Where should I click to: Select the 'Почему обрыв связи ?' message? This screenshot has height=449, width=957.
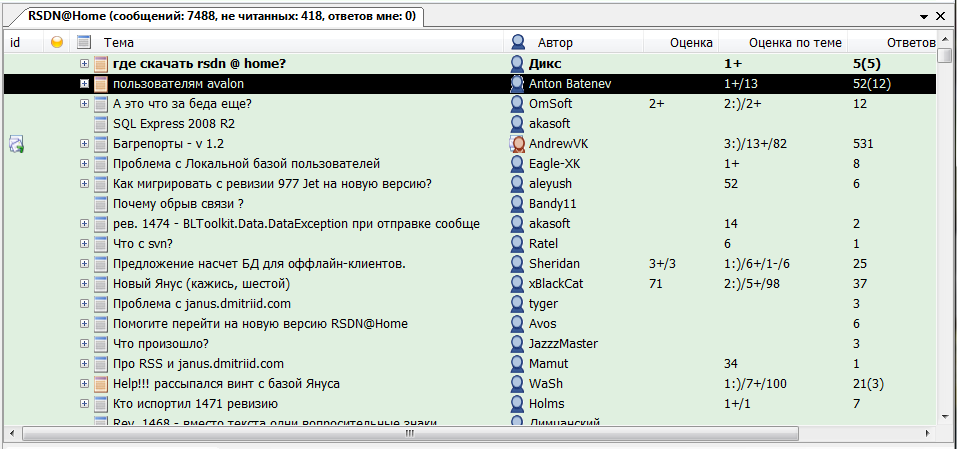179,204
